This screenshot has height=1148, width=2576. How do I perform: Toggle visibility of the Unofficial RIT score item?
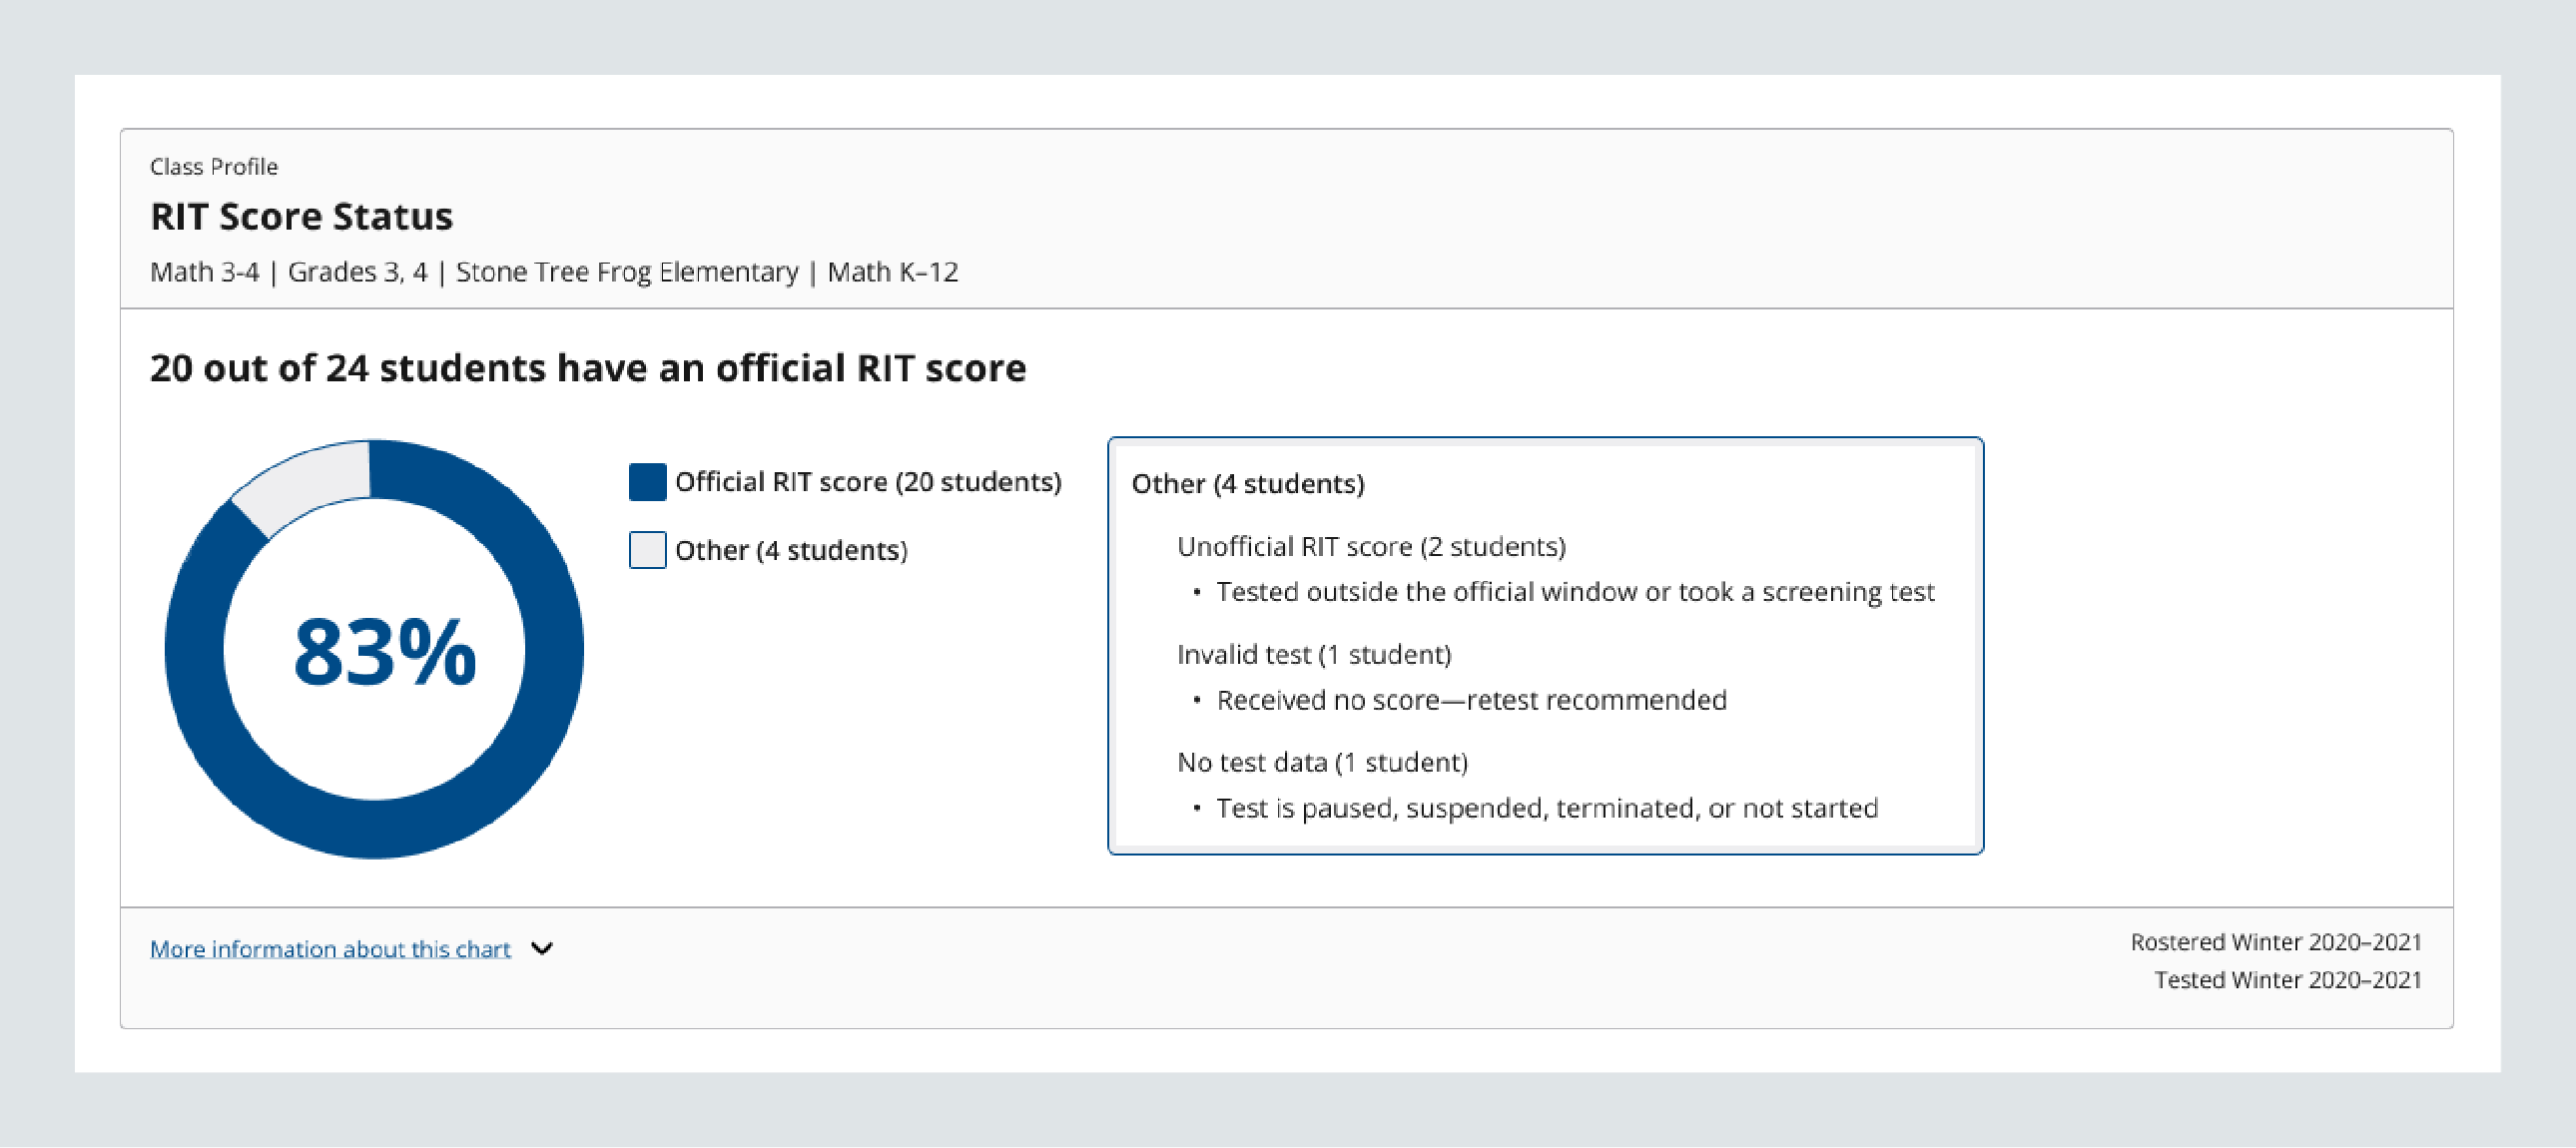tap(1371, 546)
